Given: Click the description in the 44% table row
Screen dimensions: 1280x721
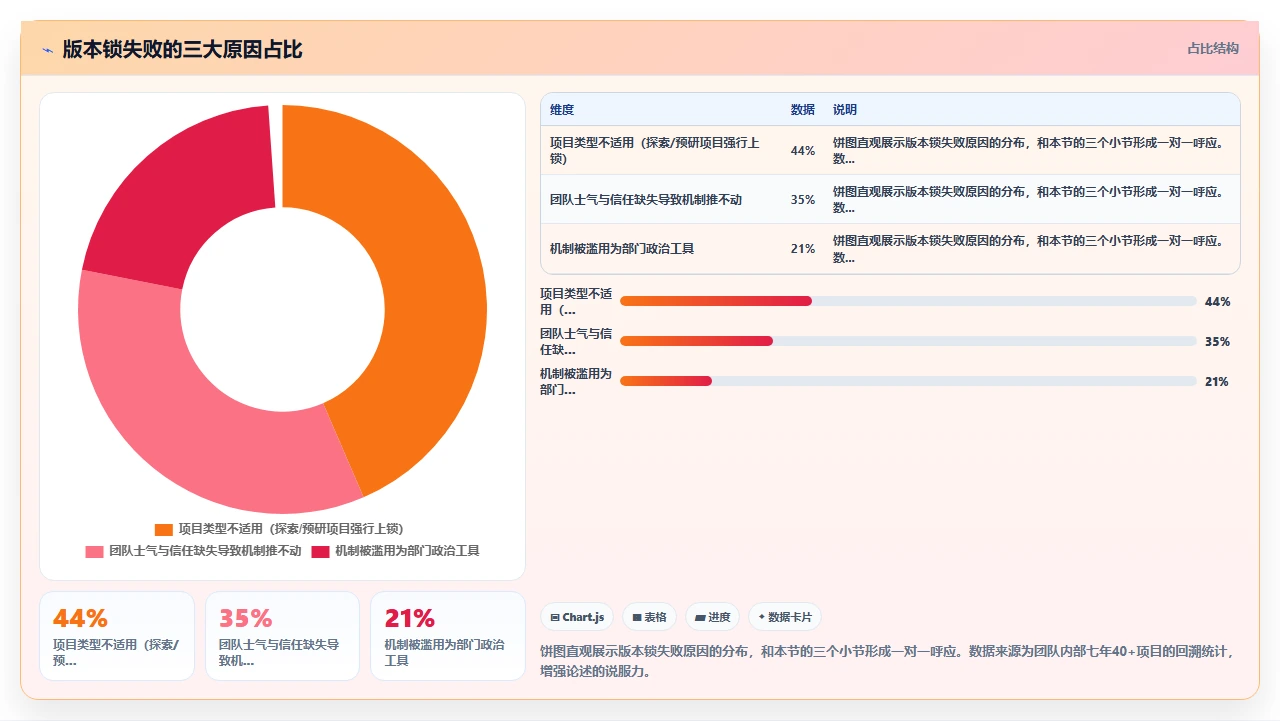Looking at the screenshot, I should click(1030, 150).
